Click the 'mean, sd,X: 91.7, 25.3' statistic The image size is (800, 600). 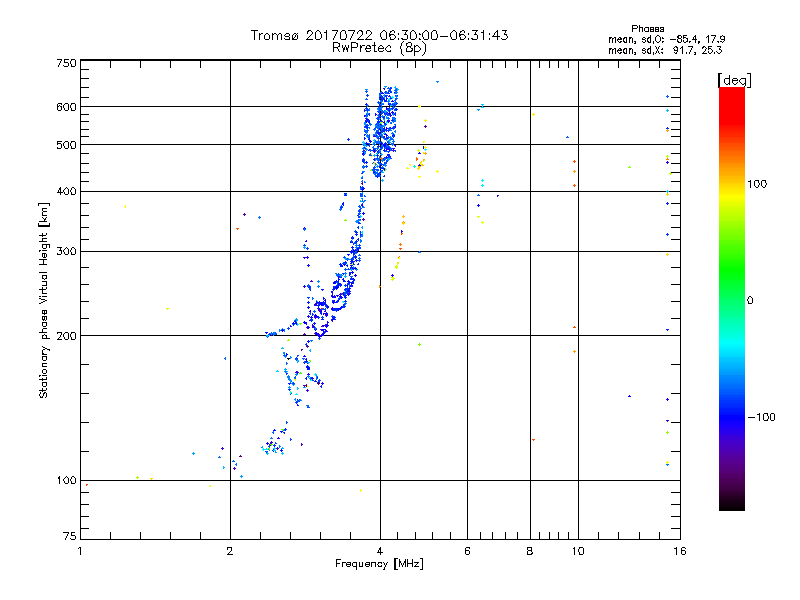665,50
